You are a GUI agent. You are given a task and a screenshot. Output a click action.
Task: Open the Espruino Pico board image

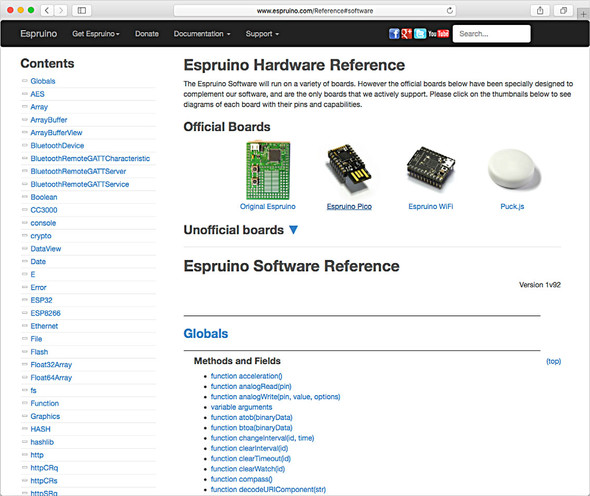(x=349, y=169)
